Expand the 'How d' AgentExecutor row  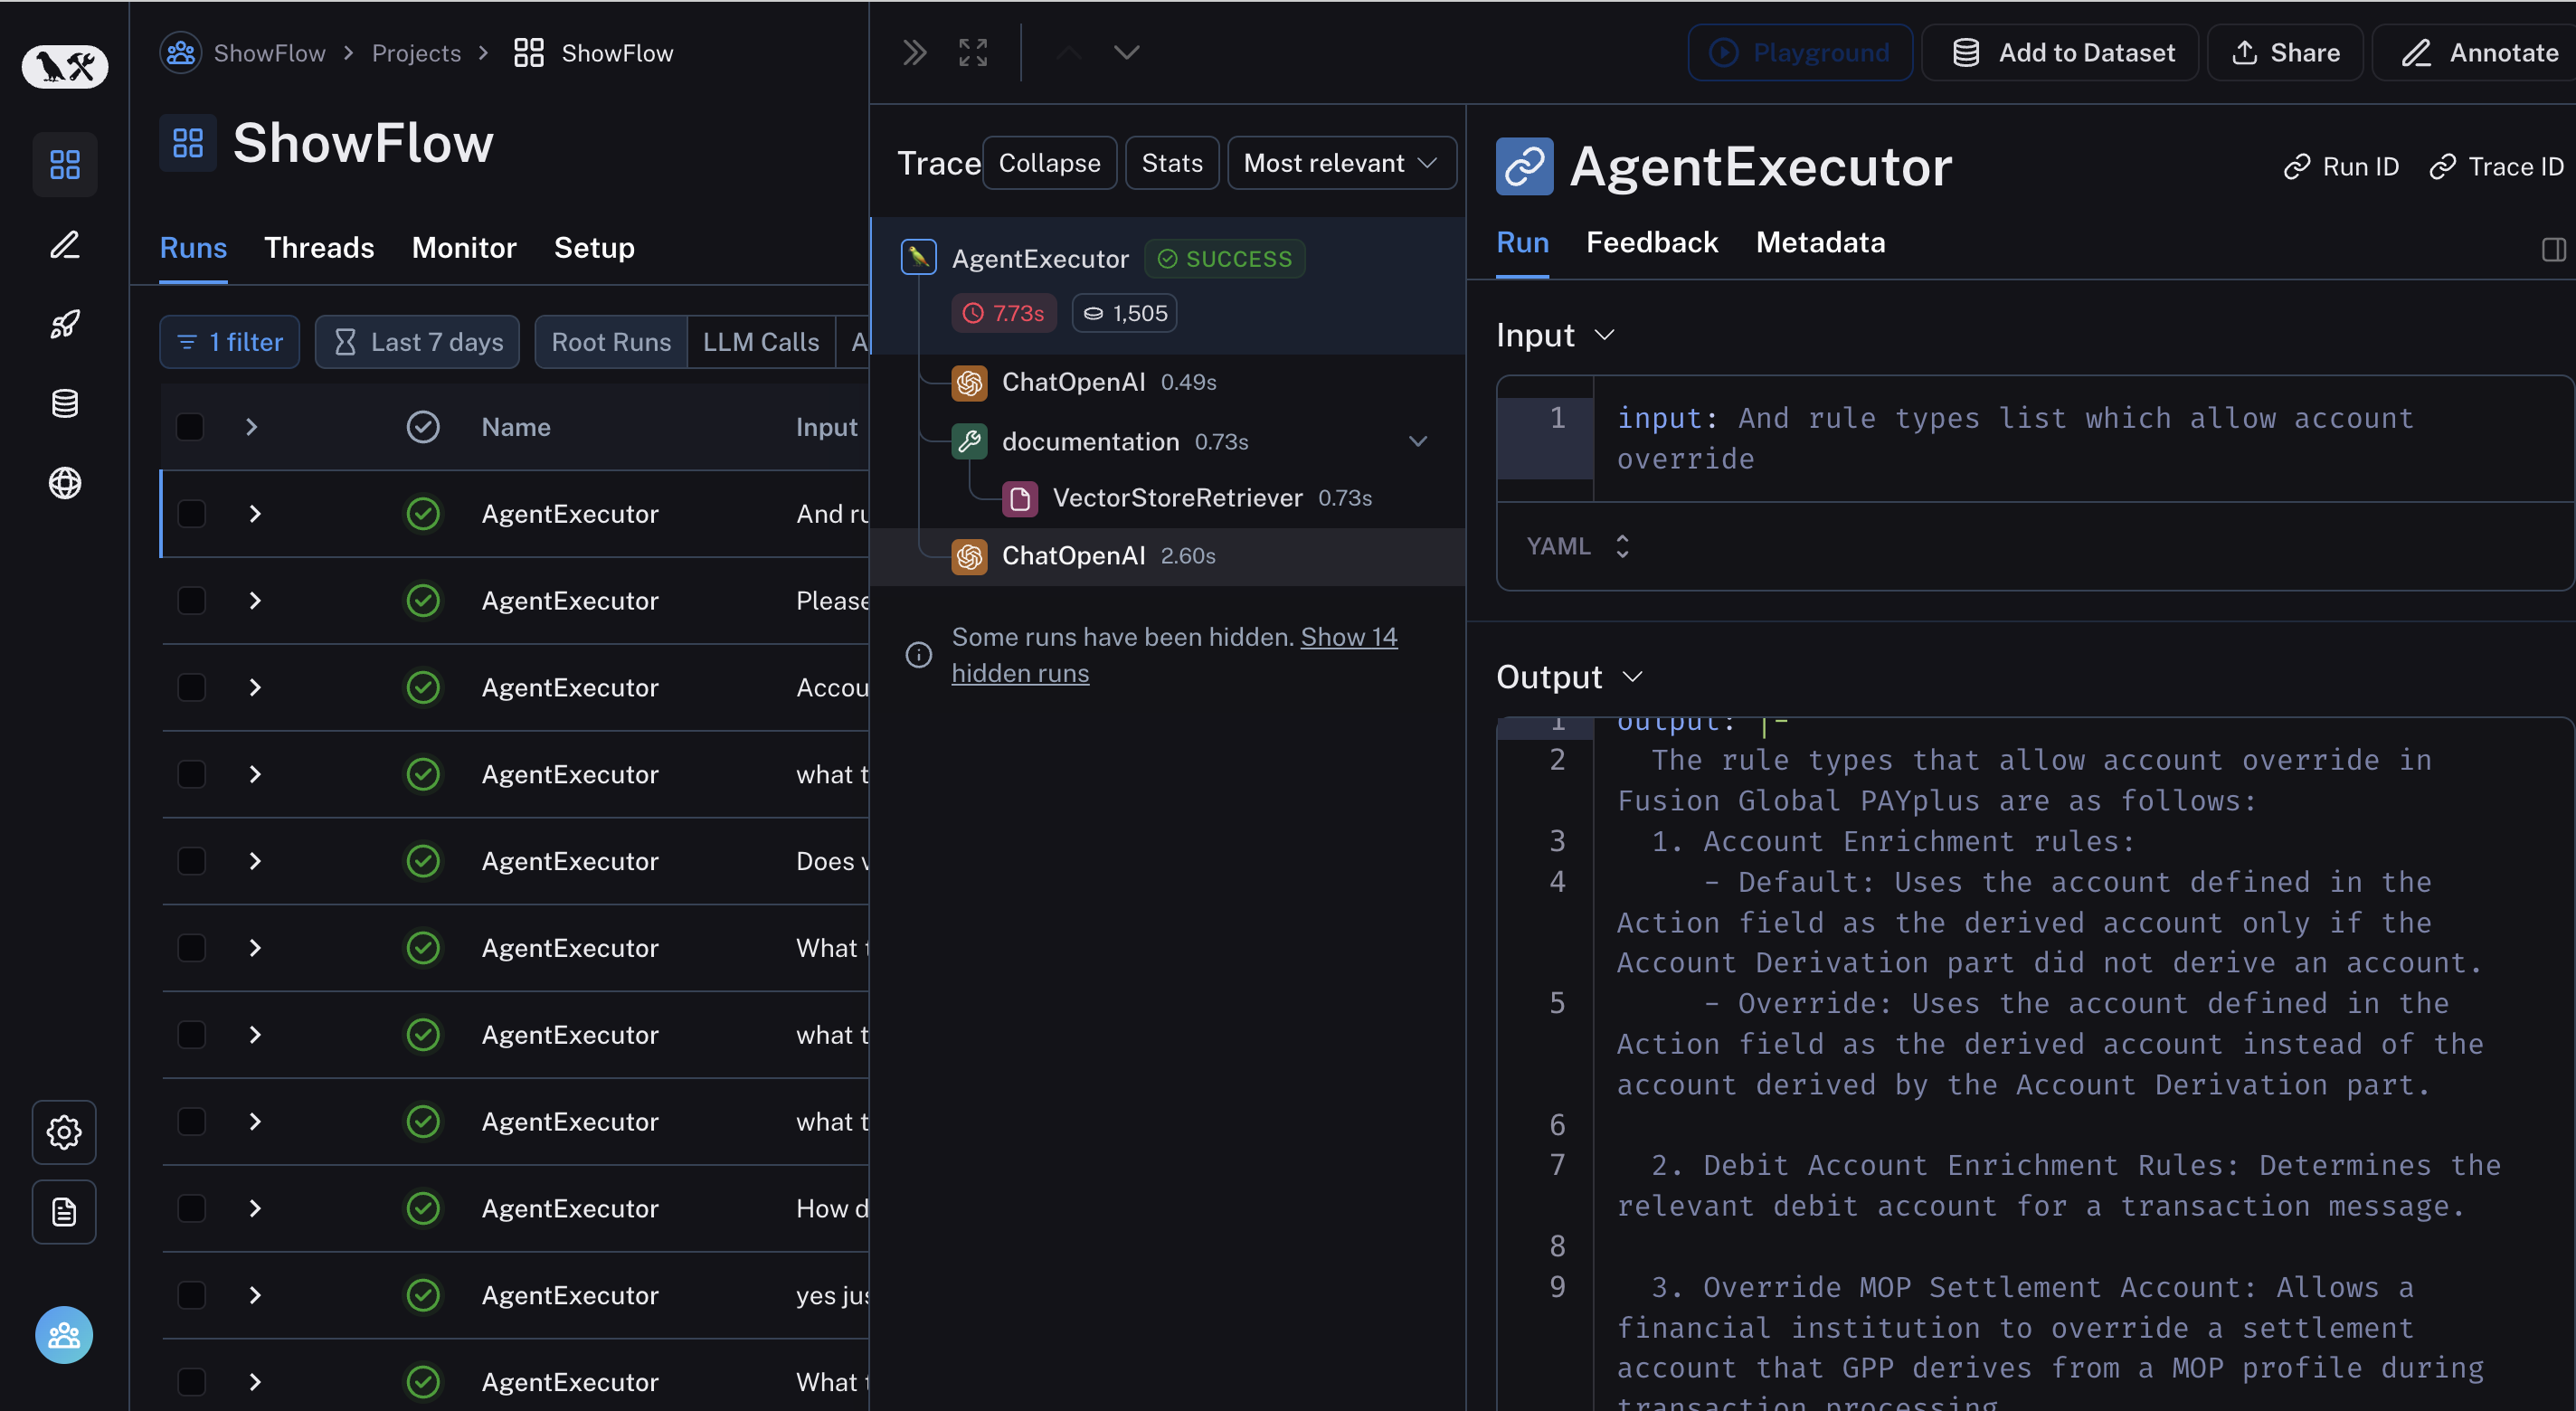255,1208
